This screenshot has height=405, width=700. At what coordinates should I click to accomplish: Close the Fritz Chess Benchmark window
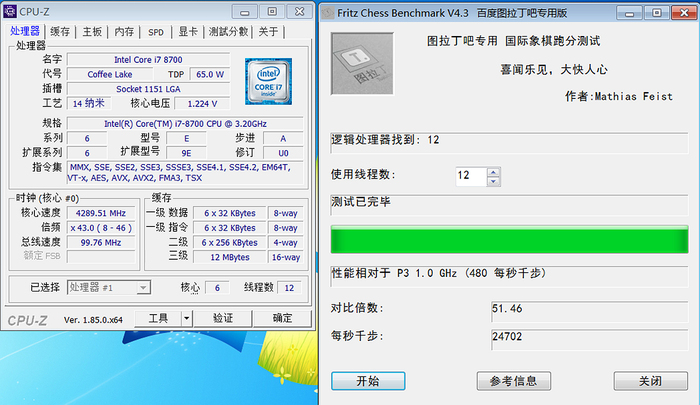click(x=684, y=13)
